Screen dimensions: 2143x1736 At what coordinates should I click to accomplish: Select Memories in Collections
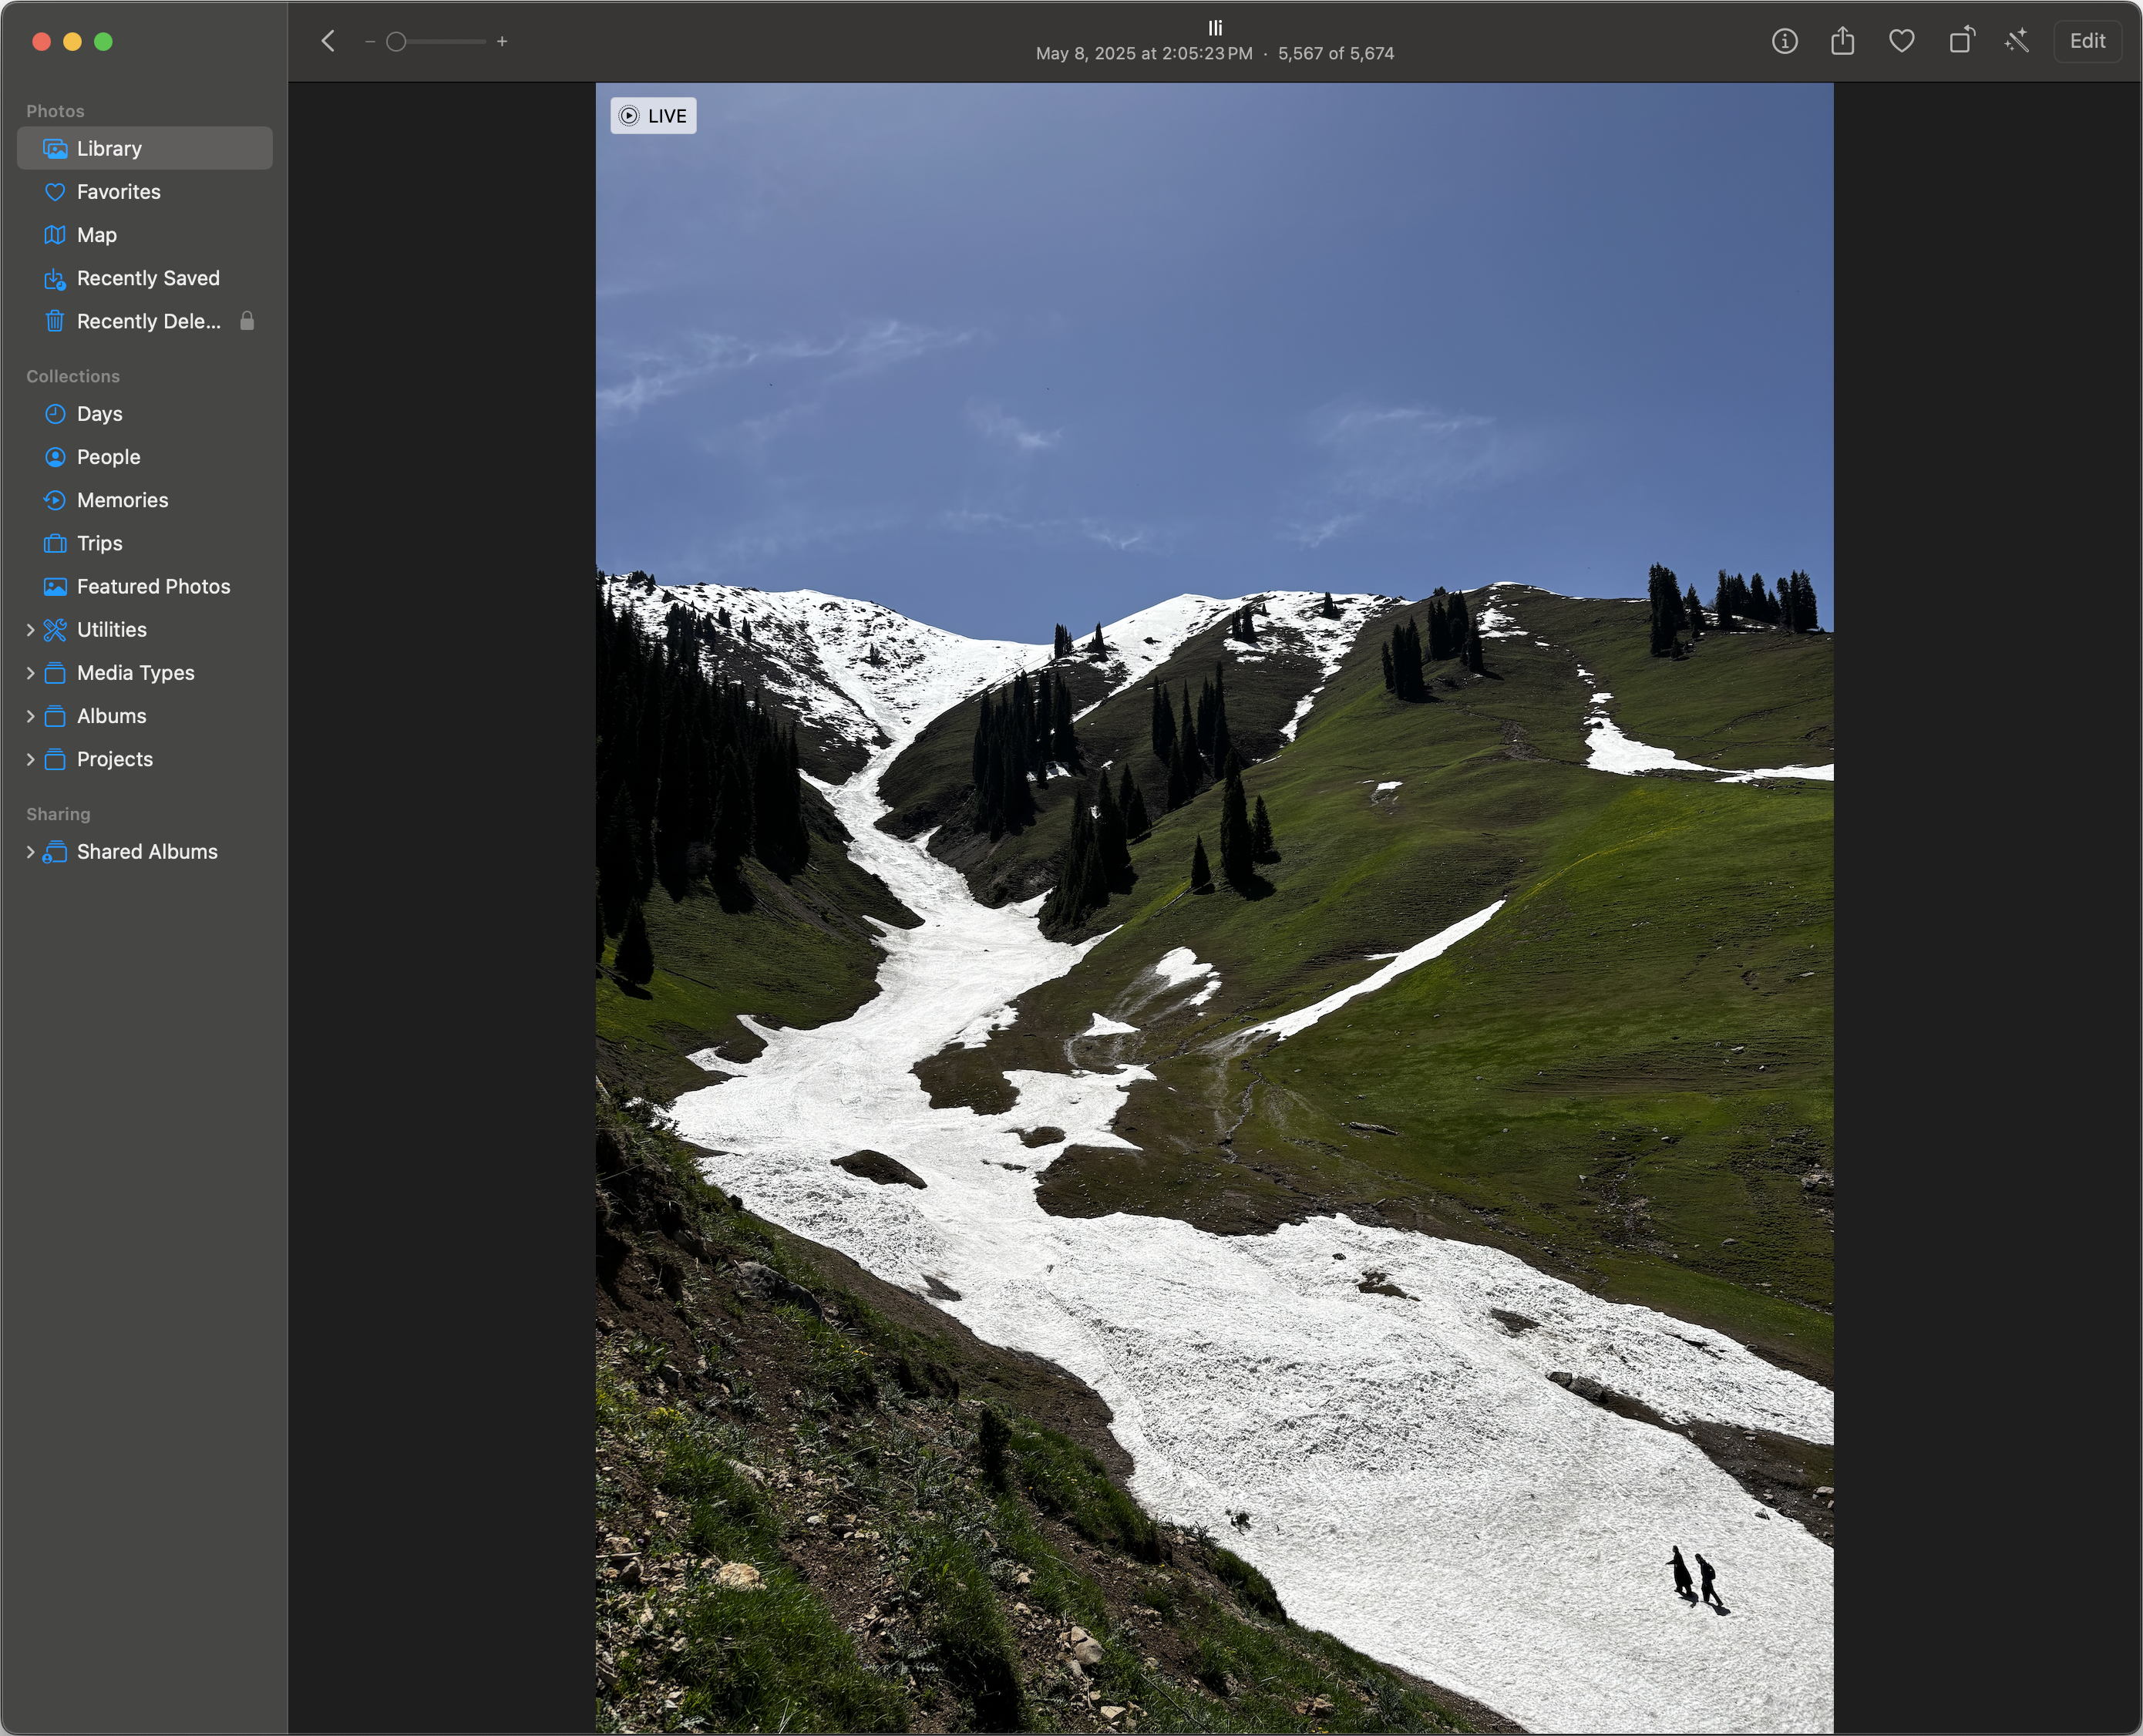pos(122,500)
